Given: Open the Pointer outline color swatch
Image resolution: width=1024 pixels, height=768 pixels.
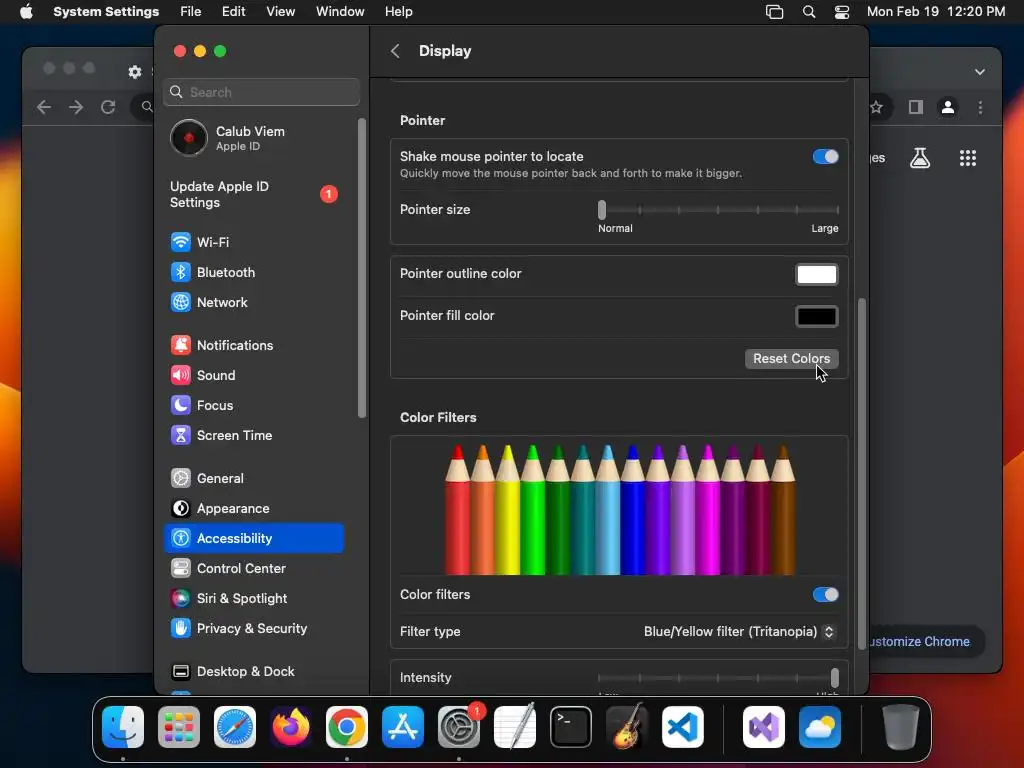Looking at the screenshot, I should pos(816,274).
